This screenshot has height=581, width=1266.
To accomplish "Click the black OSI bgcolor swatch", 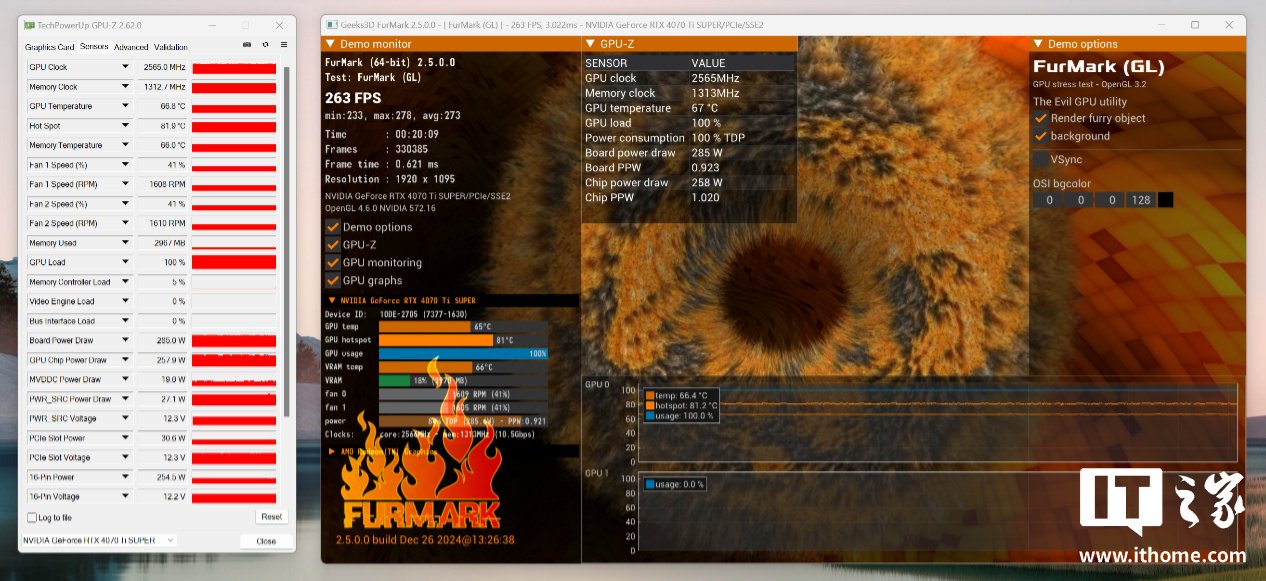I will tap(1165, 200).
